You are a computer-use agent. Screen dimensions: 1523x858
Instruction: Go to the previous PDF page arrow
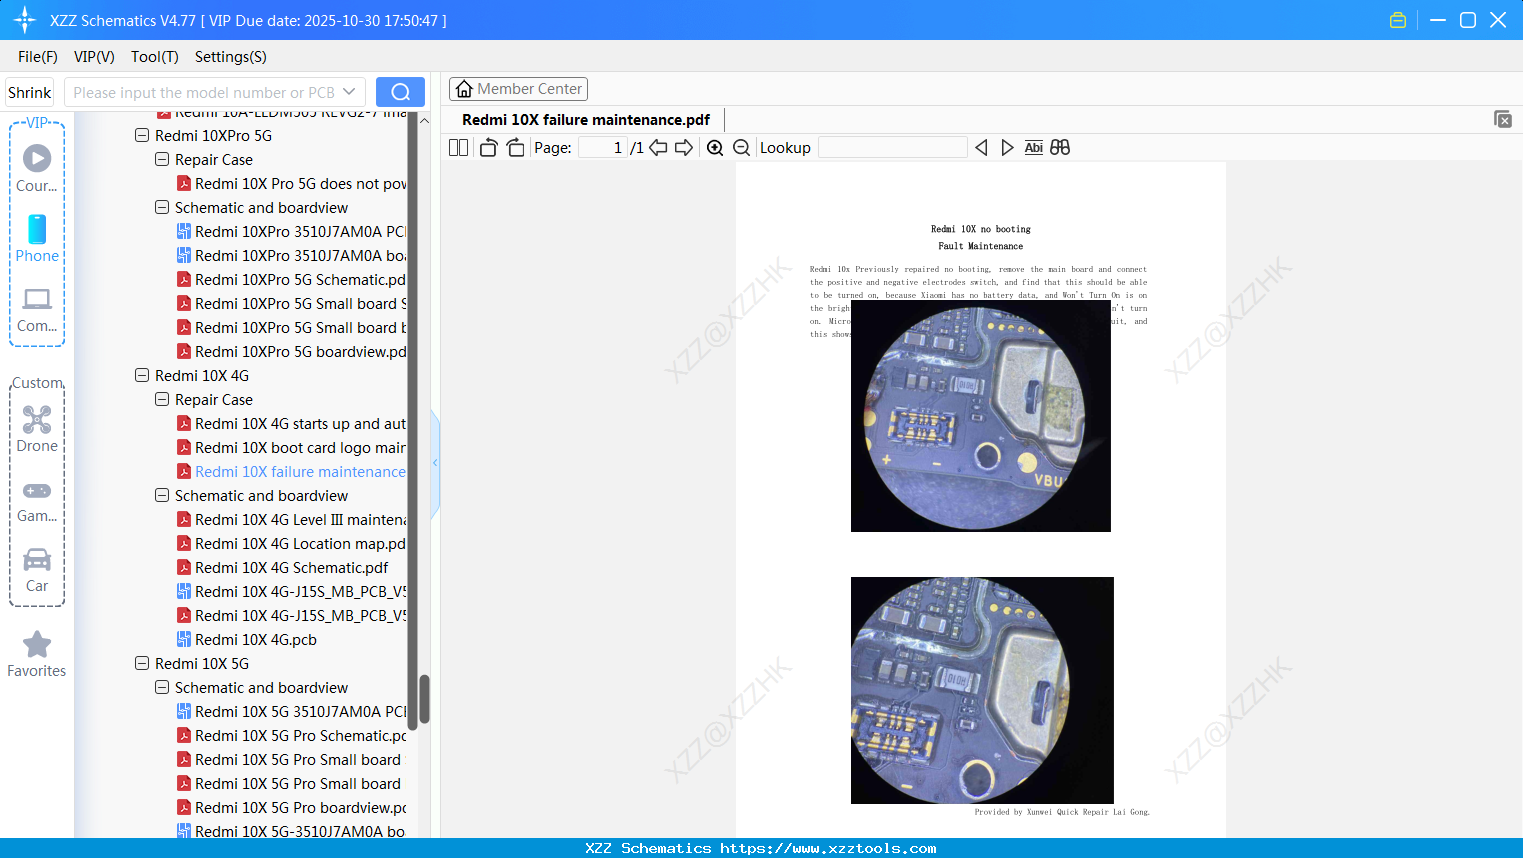tap(658, 148)
